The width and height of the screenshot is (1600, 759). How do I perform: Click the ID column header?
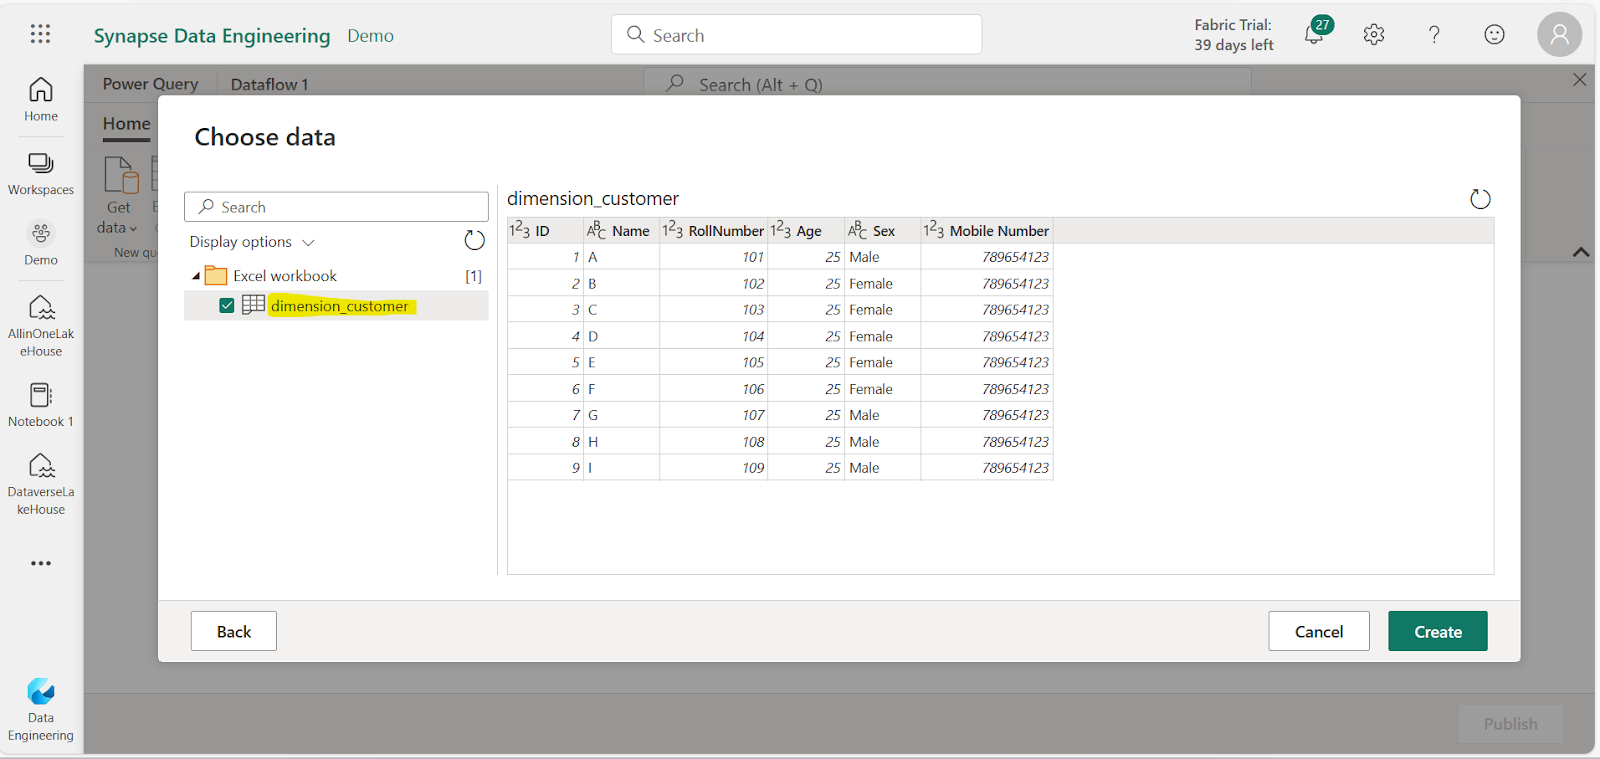[545, 231]
